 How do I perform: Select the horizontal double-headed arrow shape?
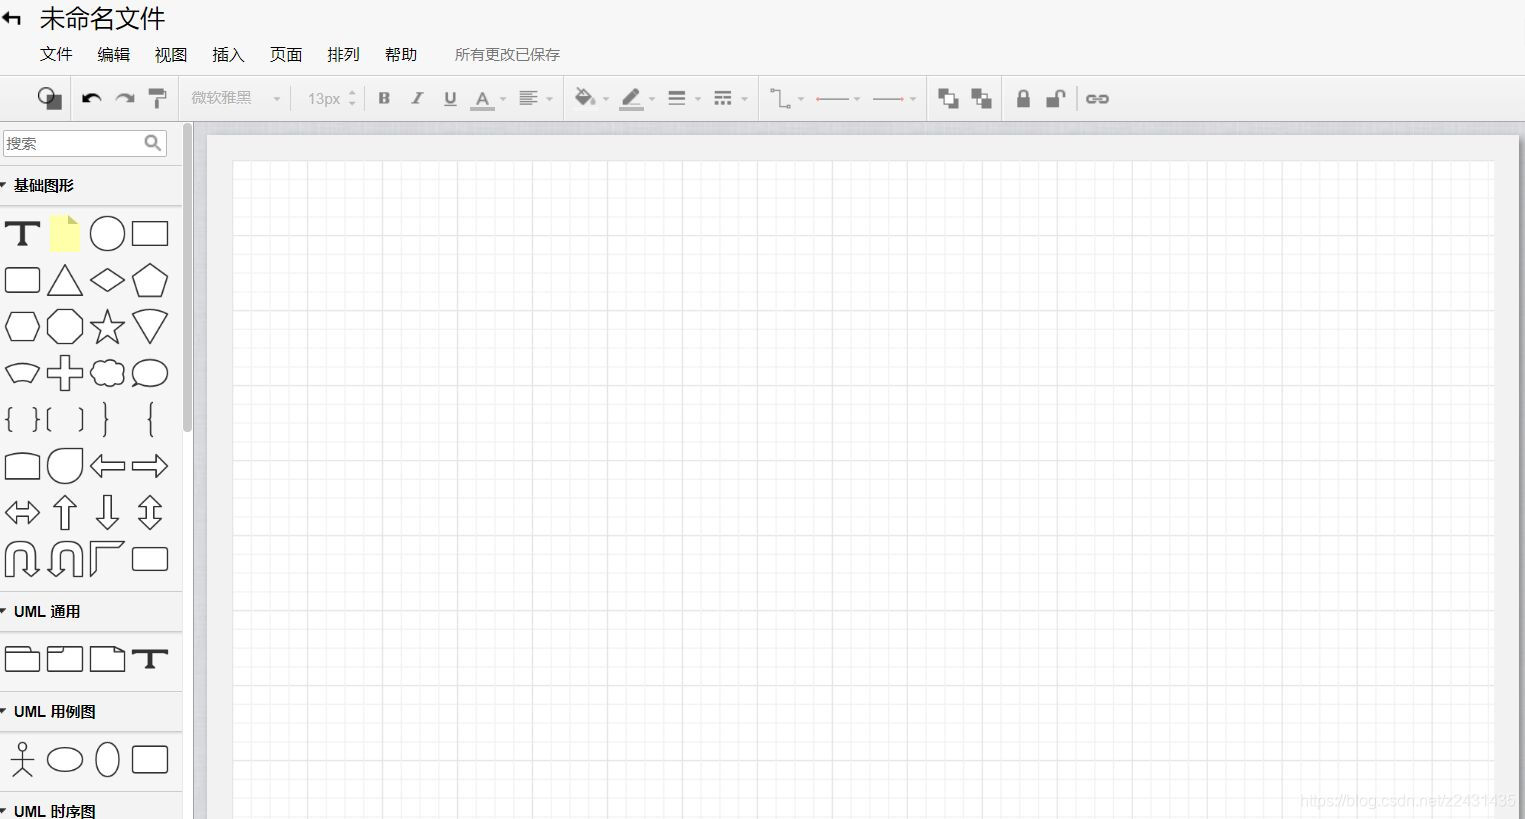coord(22,513)
